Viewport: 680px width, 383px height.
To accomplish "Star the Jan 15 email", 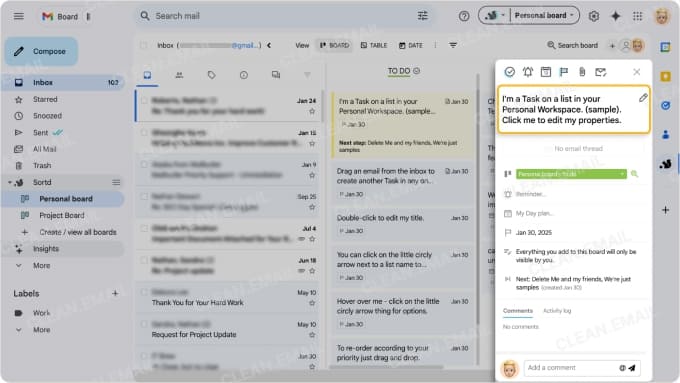I will [312, 144].
